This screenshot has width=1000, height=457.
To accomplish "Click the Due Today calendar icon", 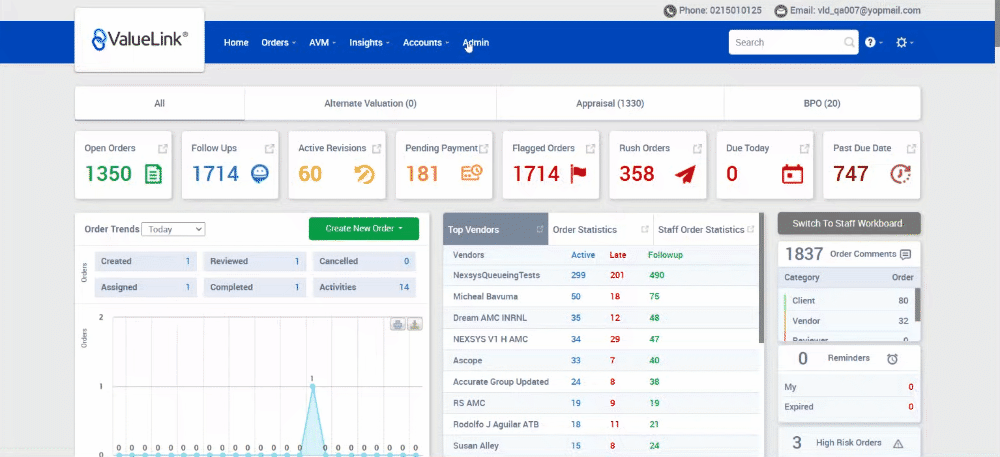I will (x=792, y=174).
